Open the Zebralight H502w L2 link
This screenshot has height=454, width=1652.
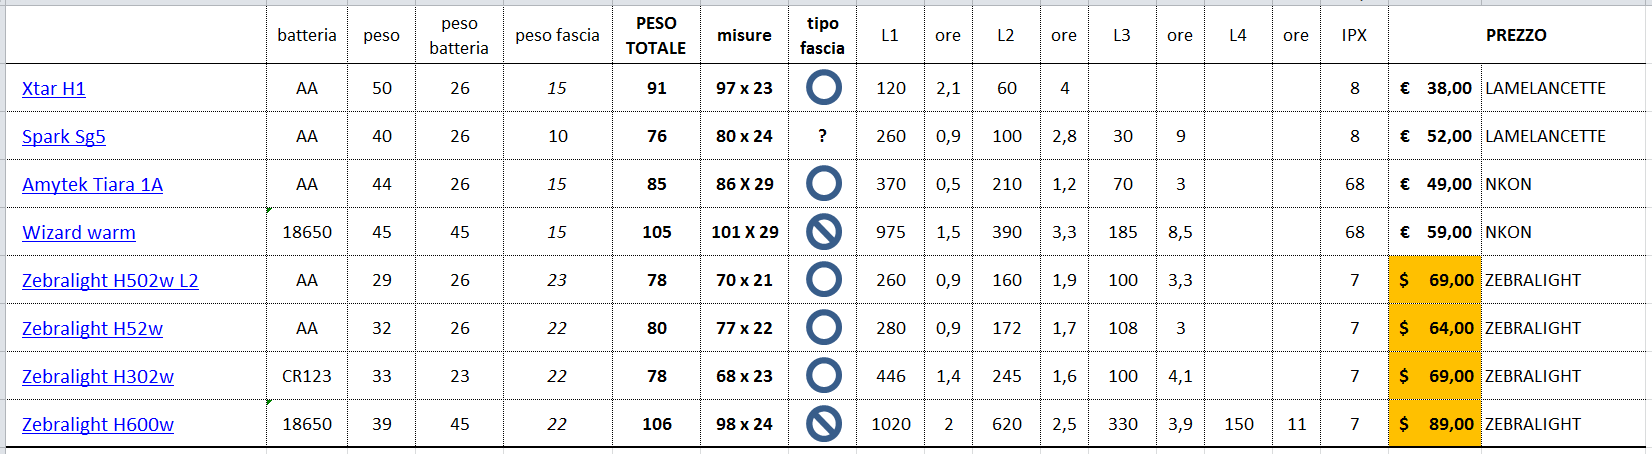pos(110,281)
